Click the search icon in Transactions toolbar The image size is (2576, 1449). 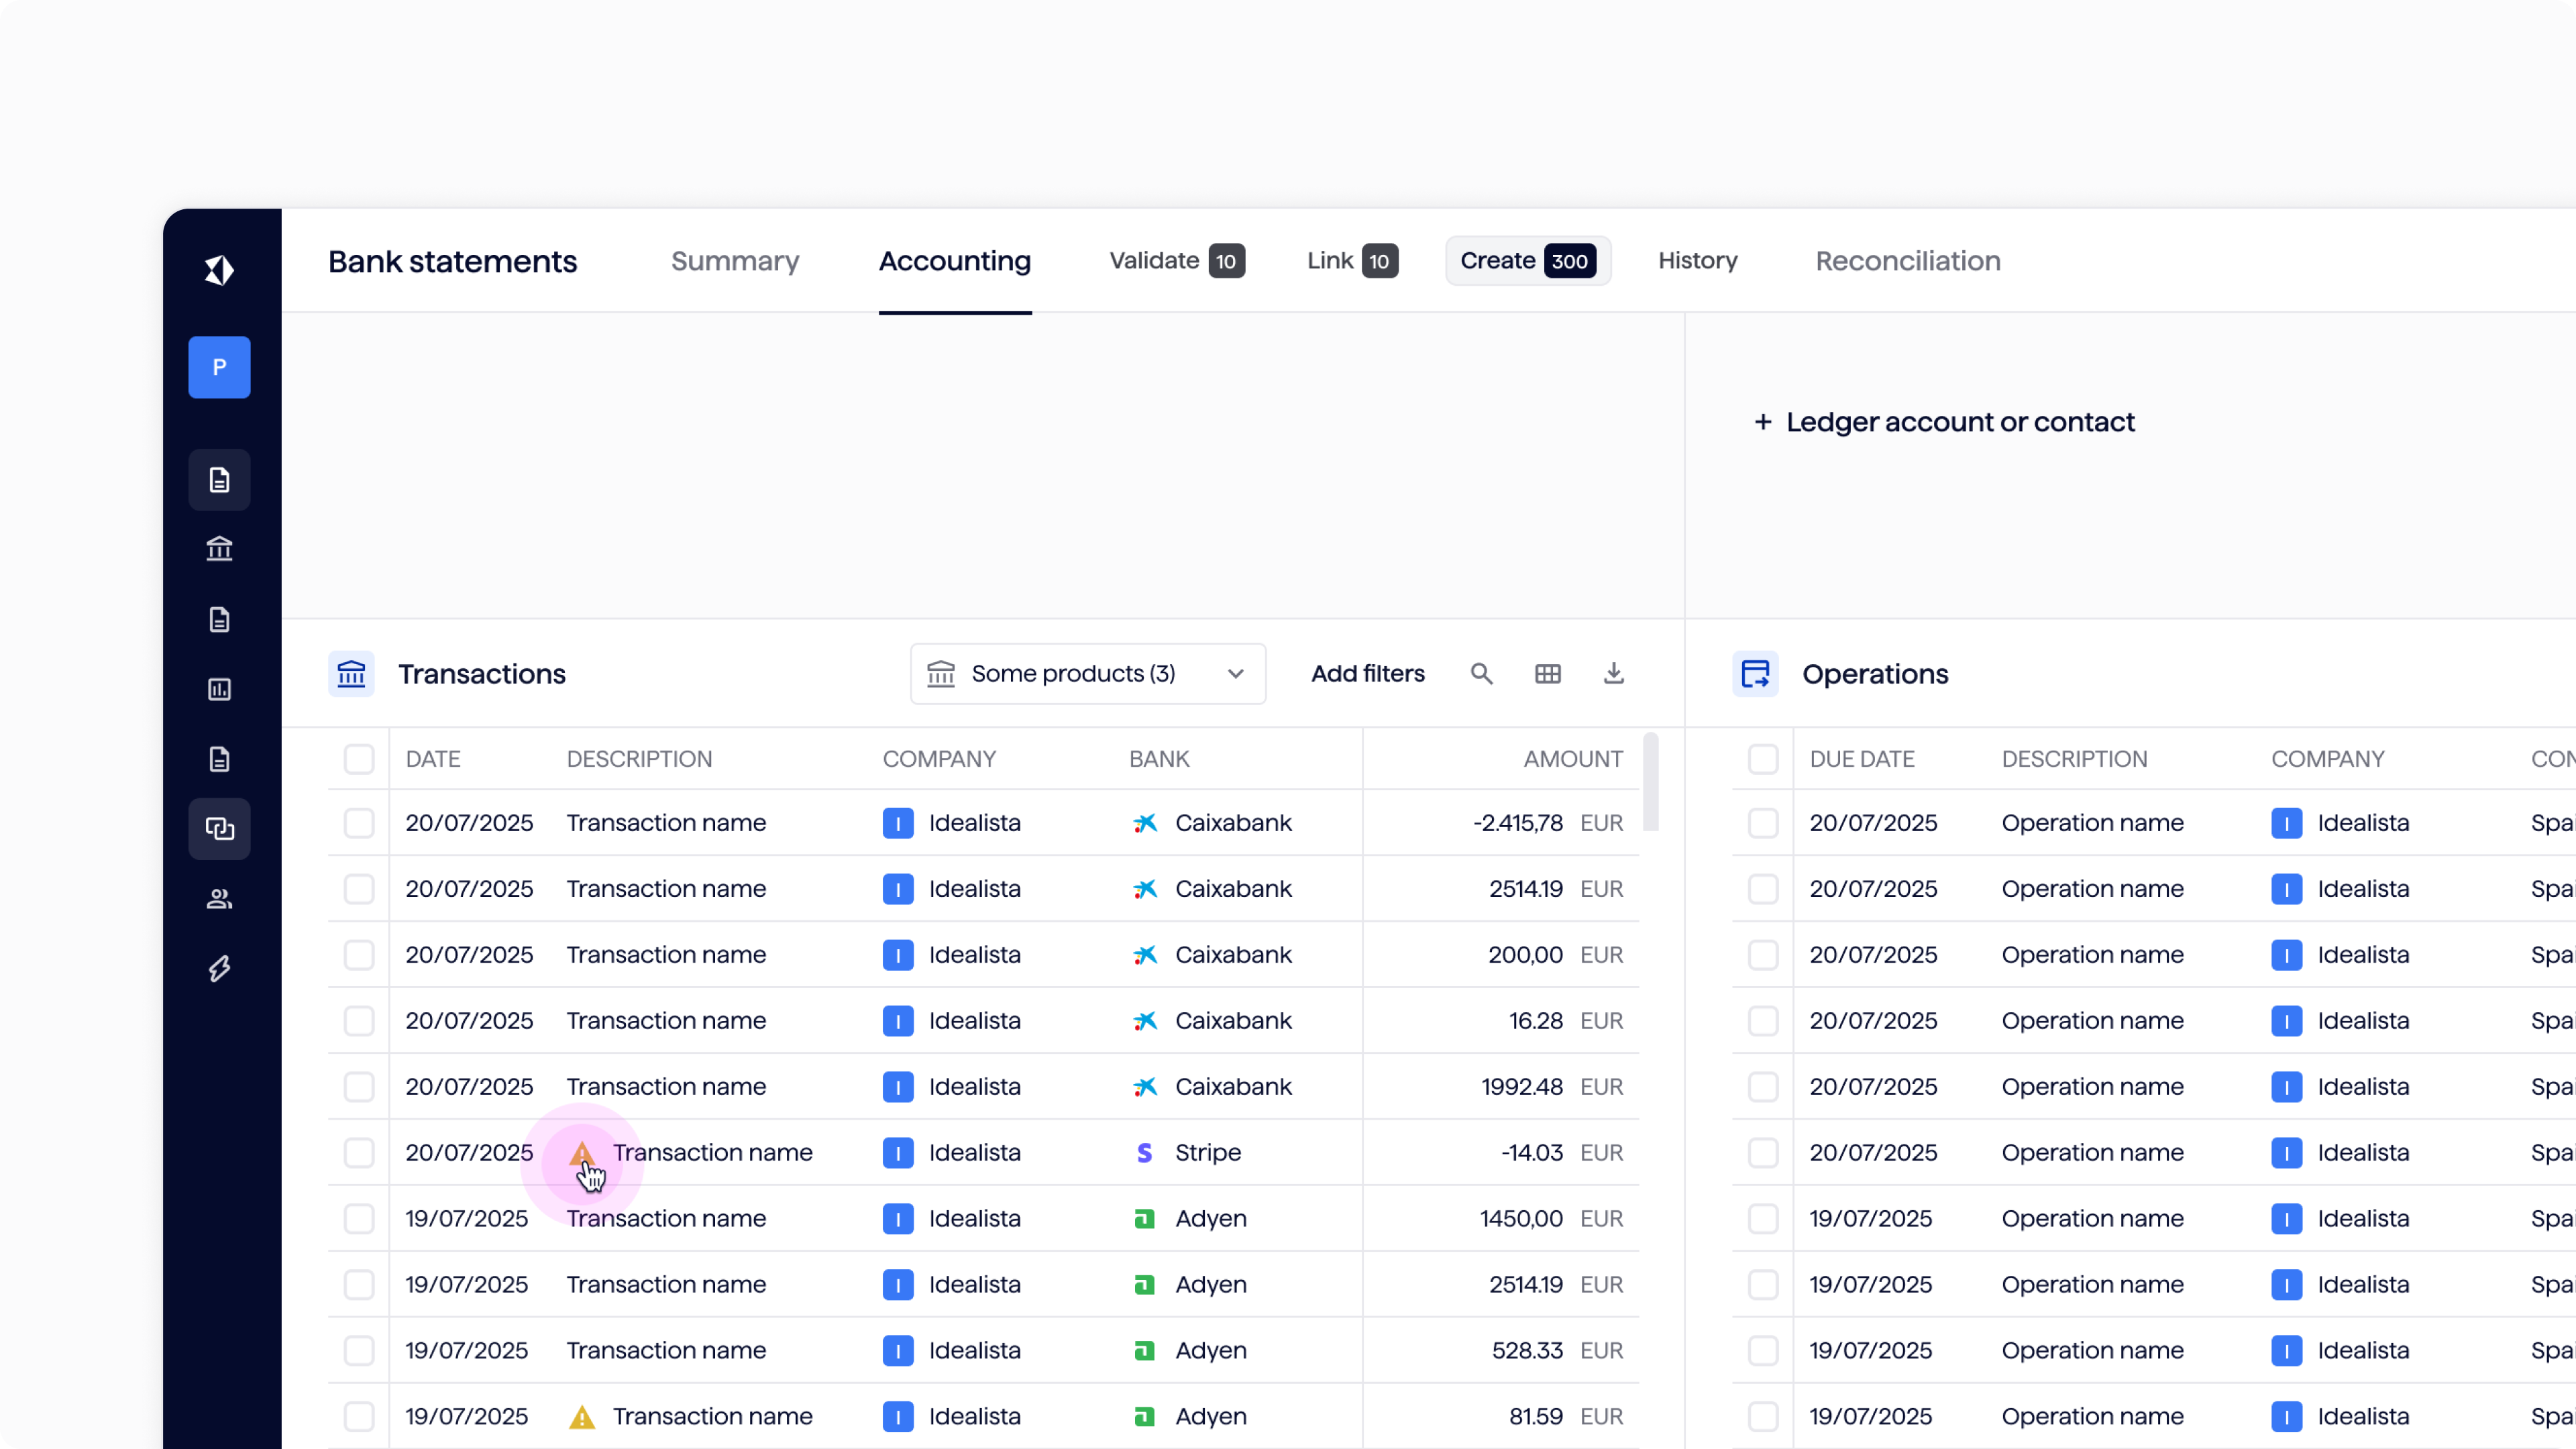click(1481, 674)
